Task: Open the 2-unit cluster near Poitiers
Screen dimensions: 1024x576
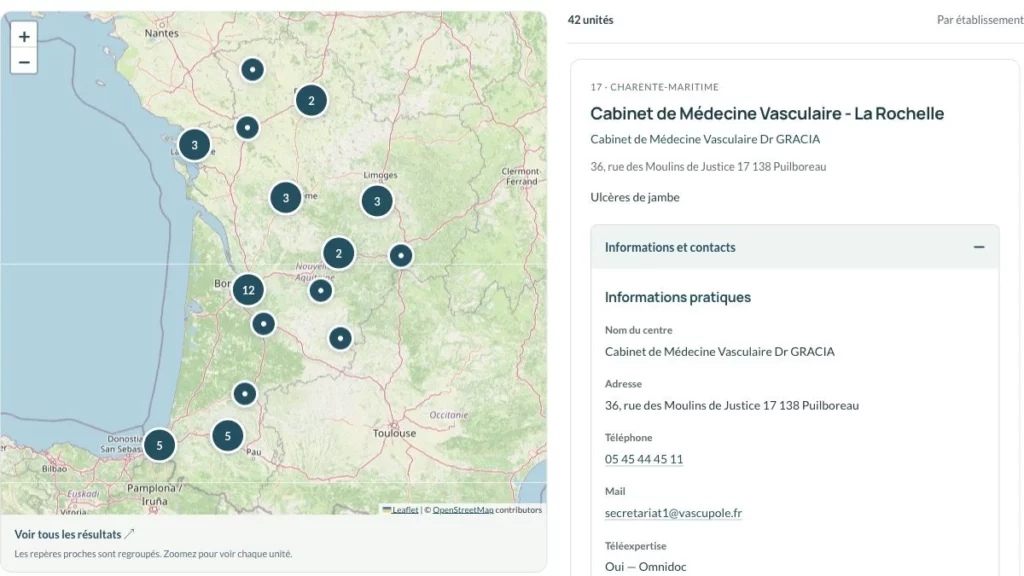Action: (x=311, y=101)
